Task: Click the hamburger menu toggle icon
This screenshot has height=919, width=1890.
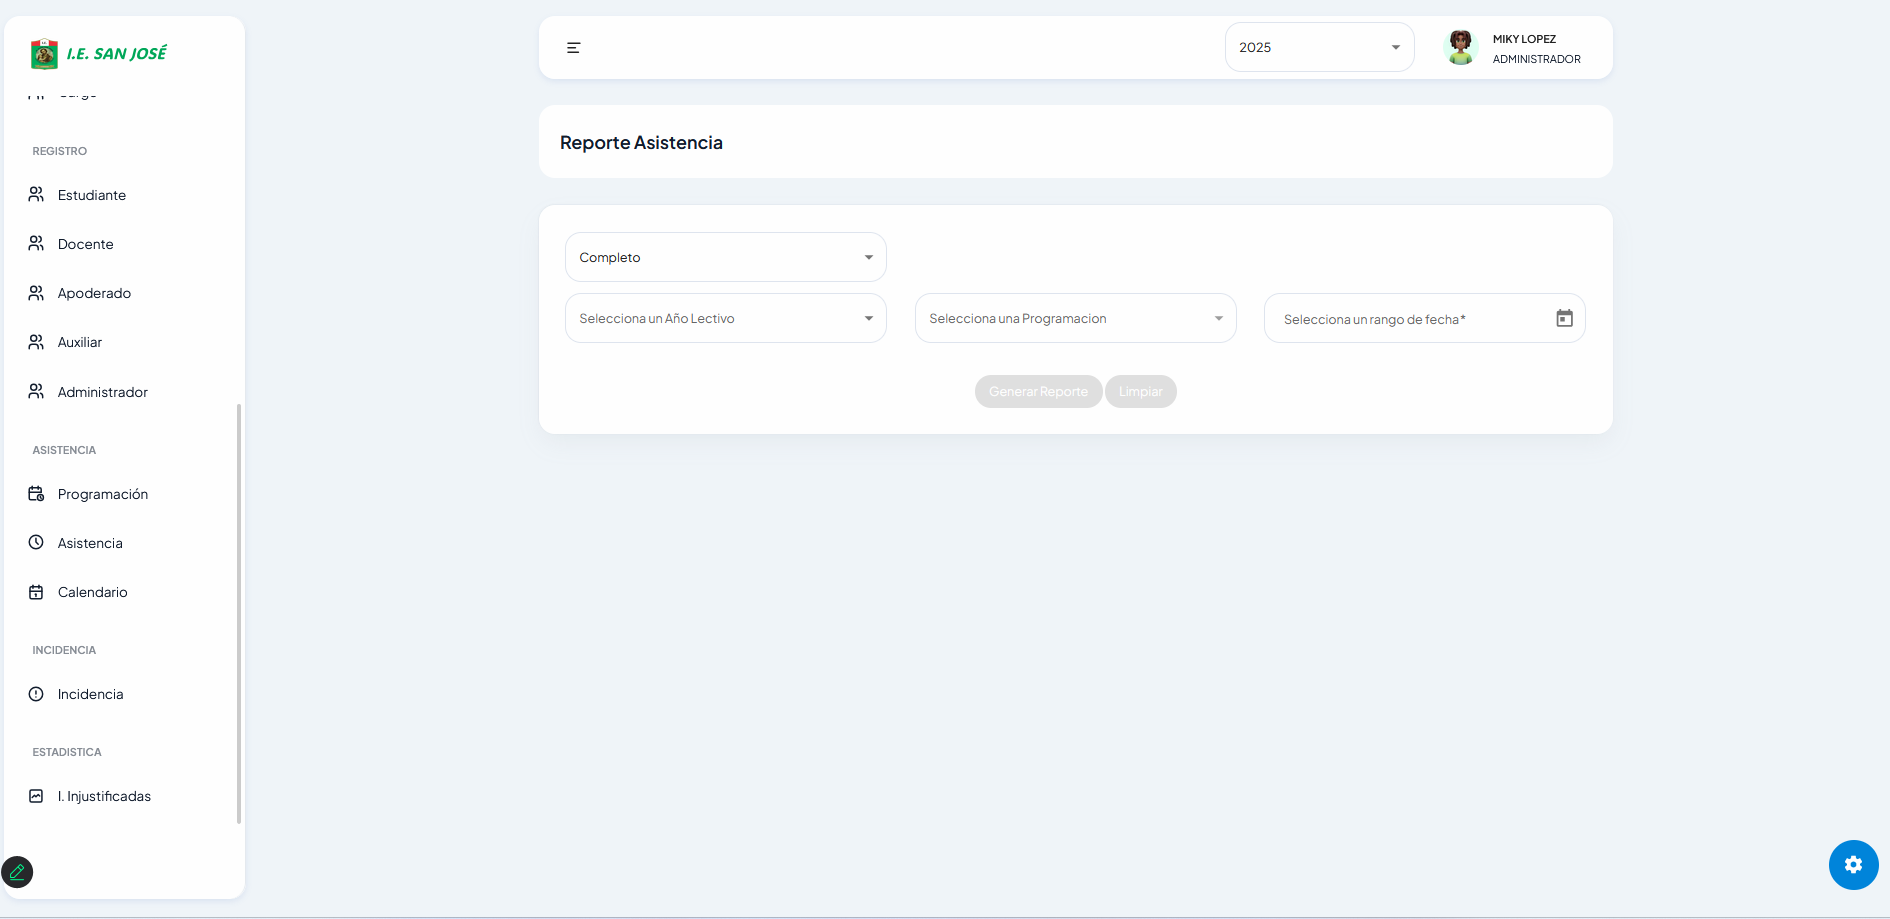Action: (x=573, y=48)
